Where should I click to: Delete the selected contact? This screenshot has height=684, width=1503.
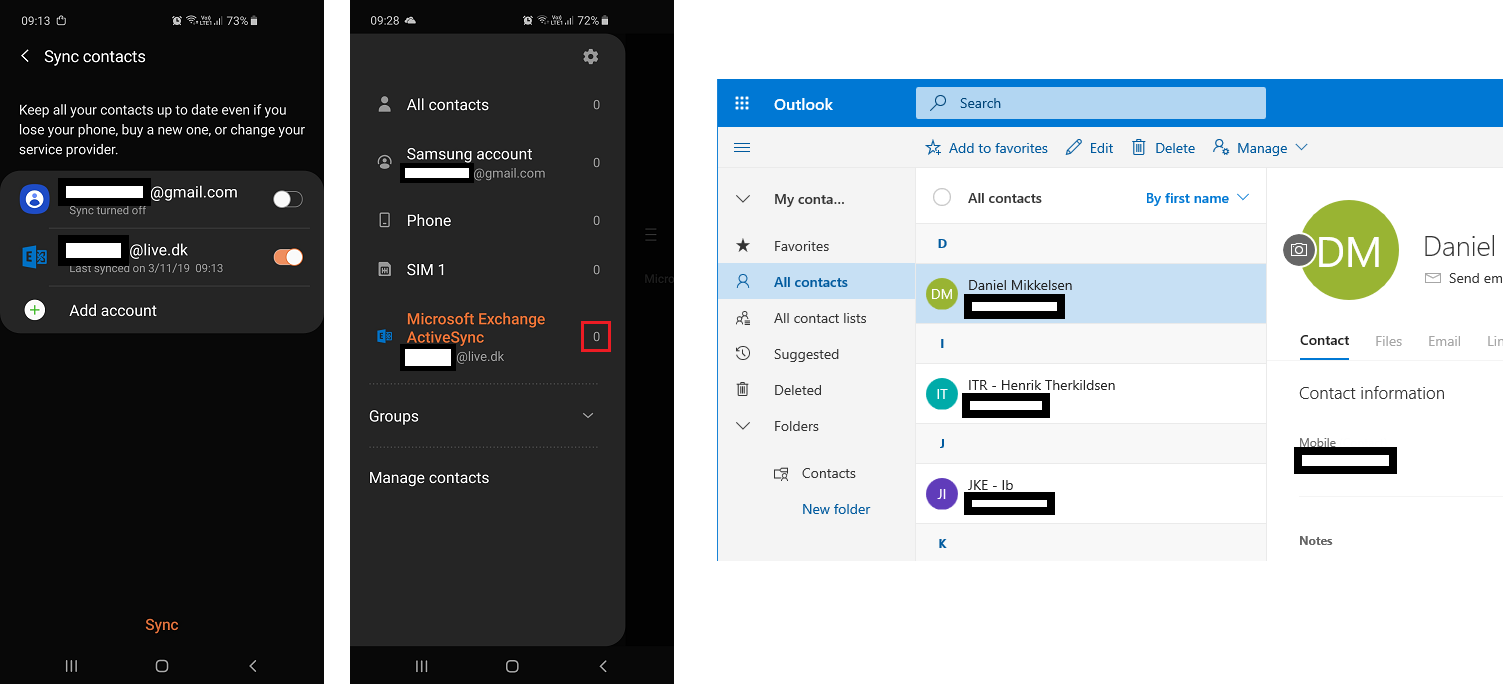[1163, 148]
